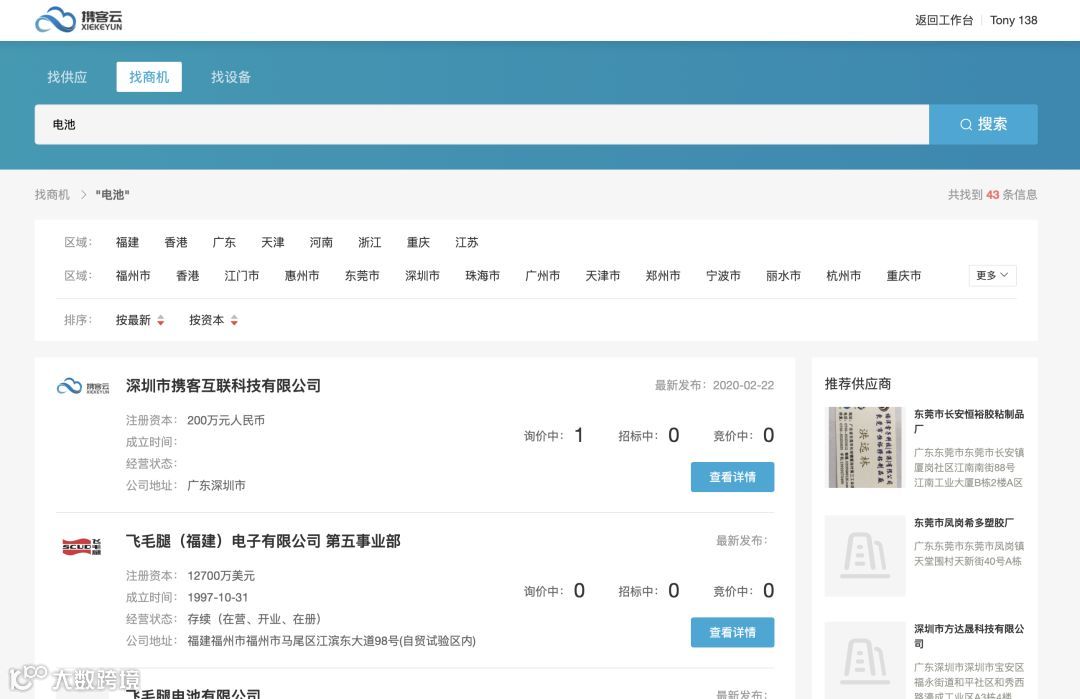1080x699 pixels.
Task: Switch to 找供应 tab
Action: pyautogui.click(x=67, y=77)
